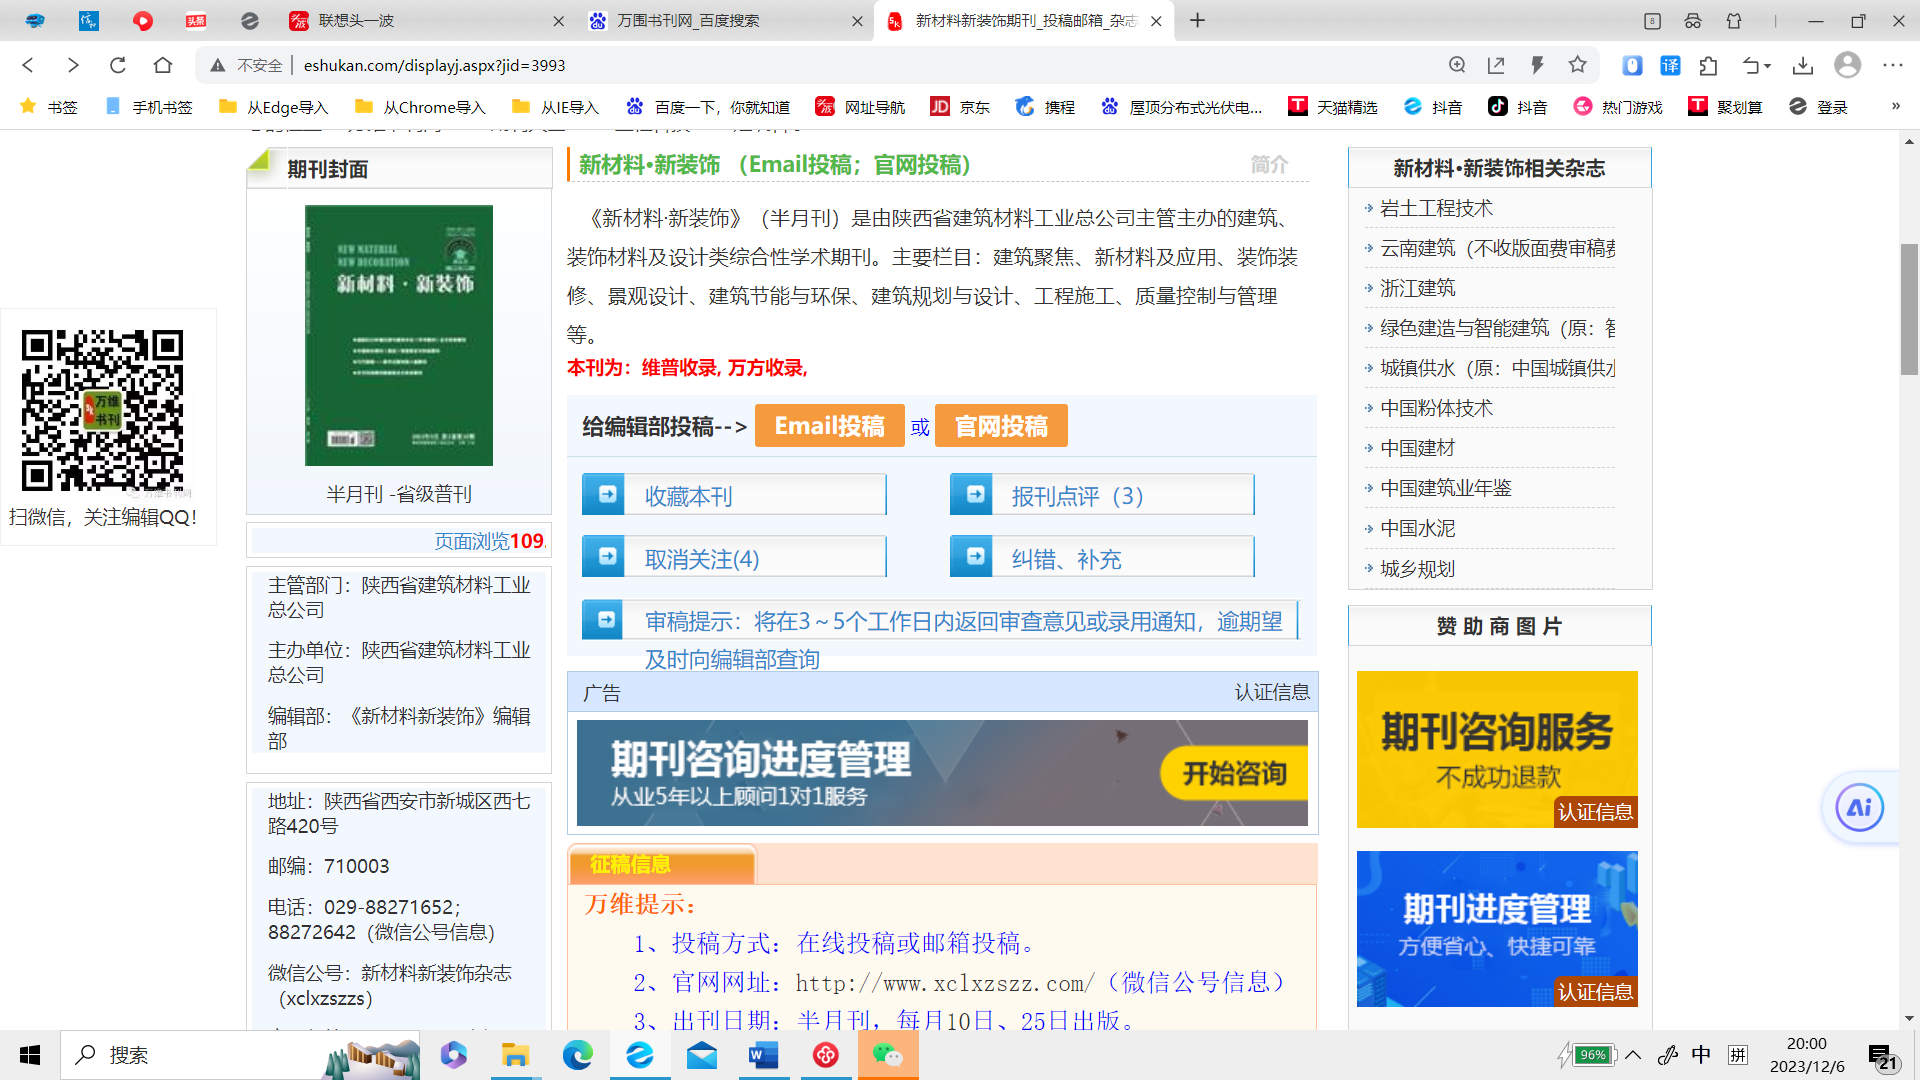Switch to the 万围书刊网_百度搜索 tab
1920x1080 pixels.
coord(725,20)
